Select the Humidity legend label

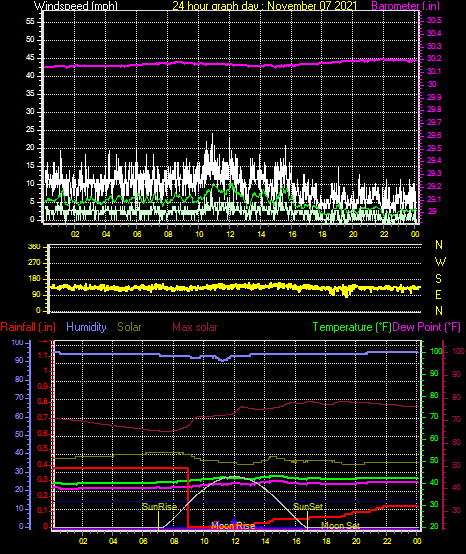(x=86, y=327)
